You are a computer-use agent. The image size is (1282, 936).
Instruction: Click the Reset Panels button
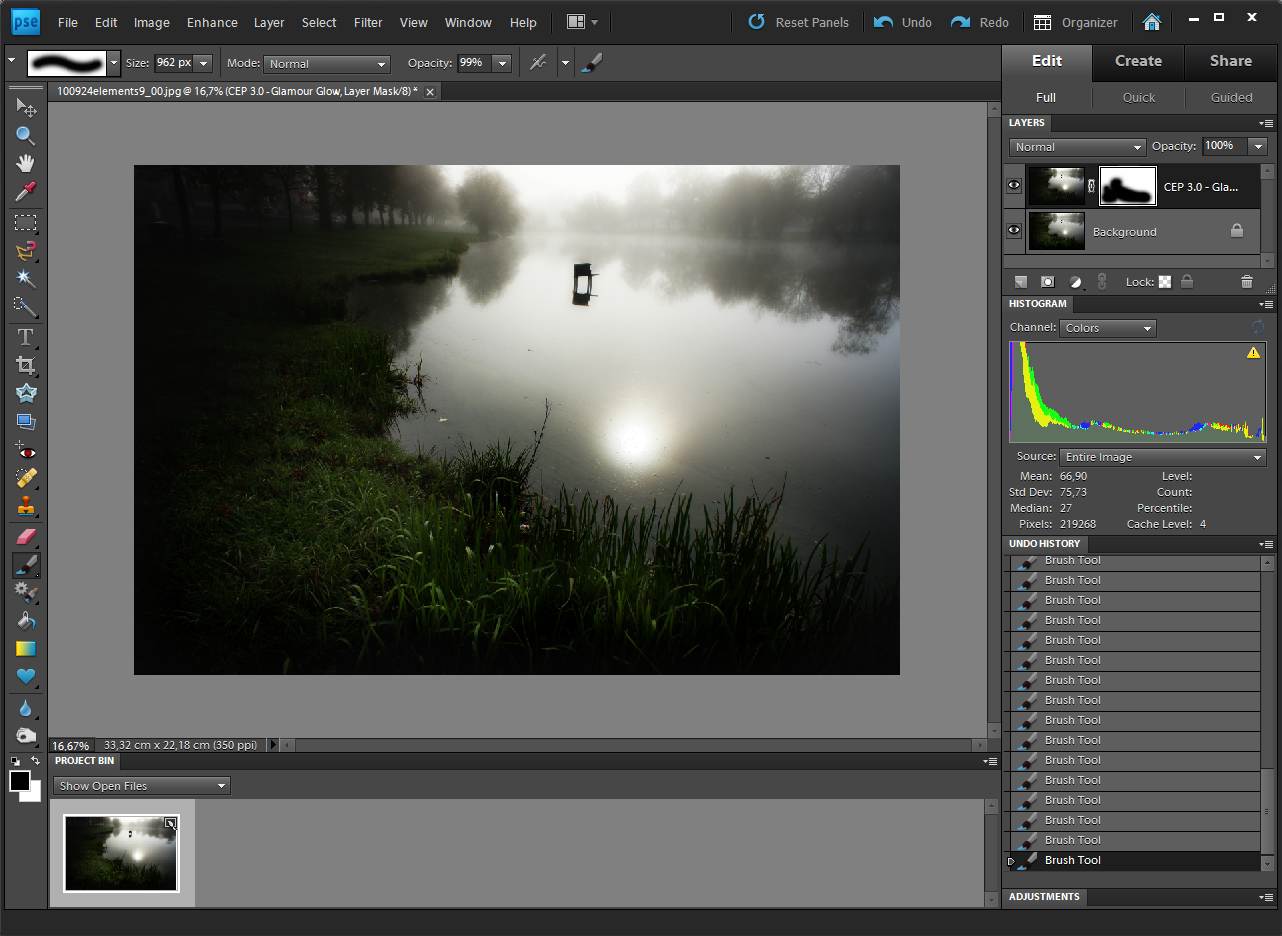(x=798, y=22)
